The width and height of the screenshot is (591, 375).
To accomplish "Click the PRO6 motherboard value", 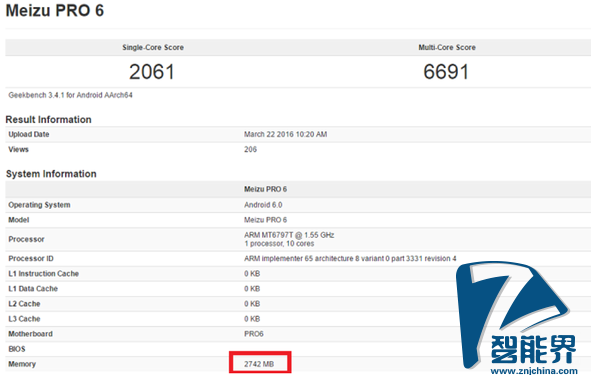I will 254,334.
